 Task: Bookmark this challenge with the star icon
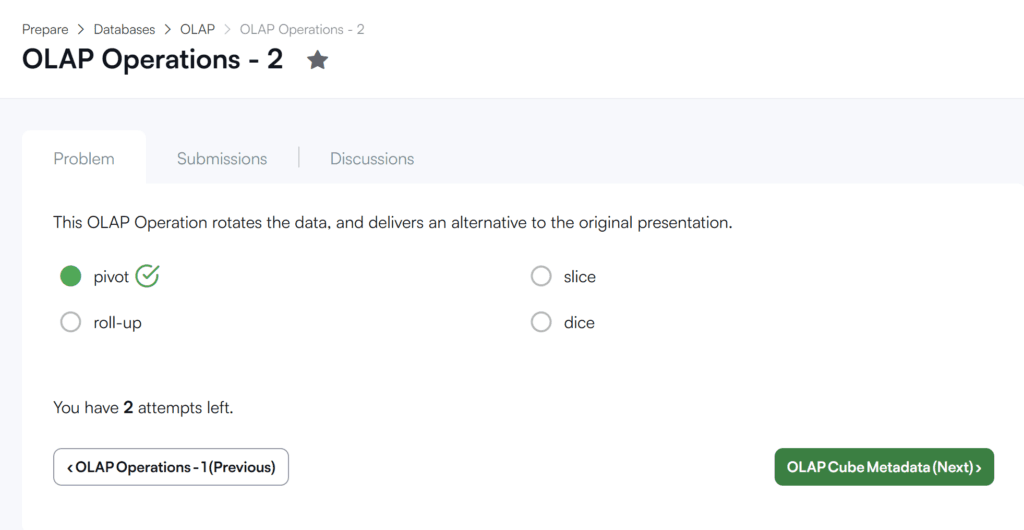317,60
